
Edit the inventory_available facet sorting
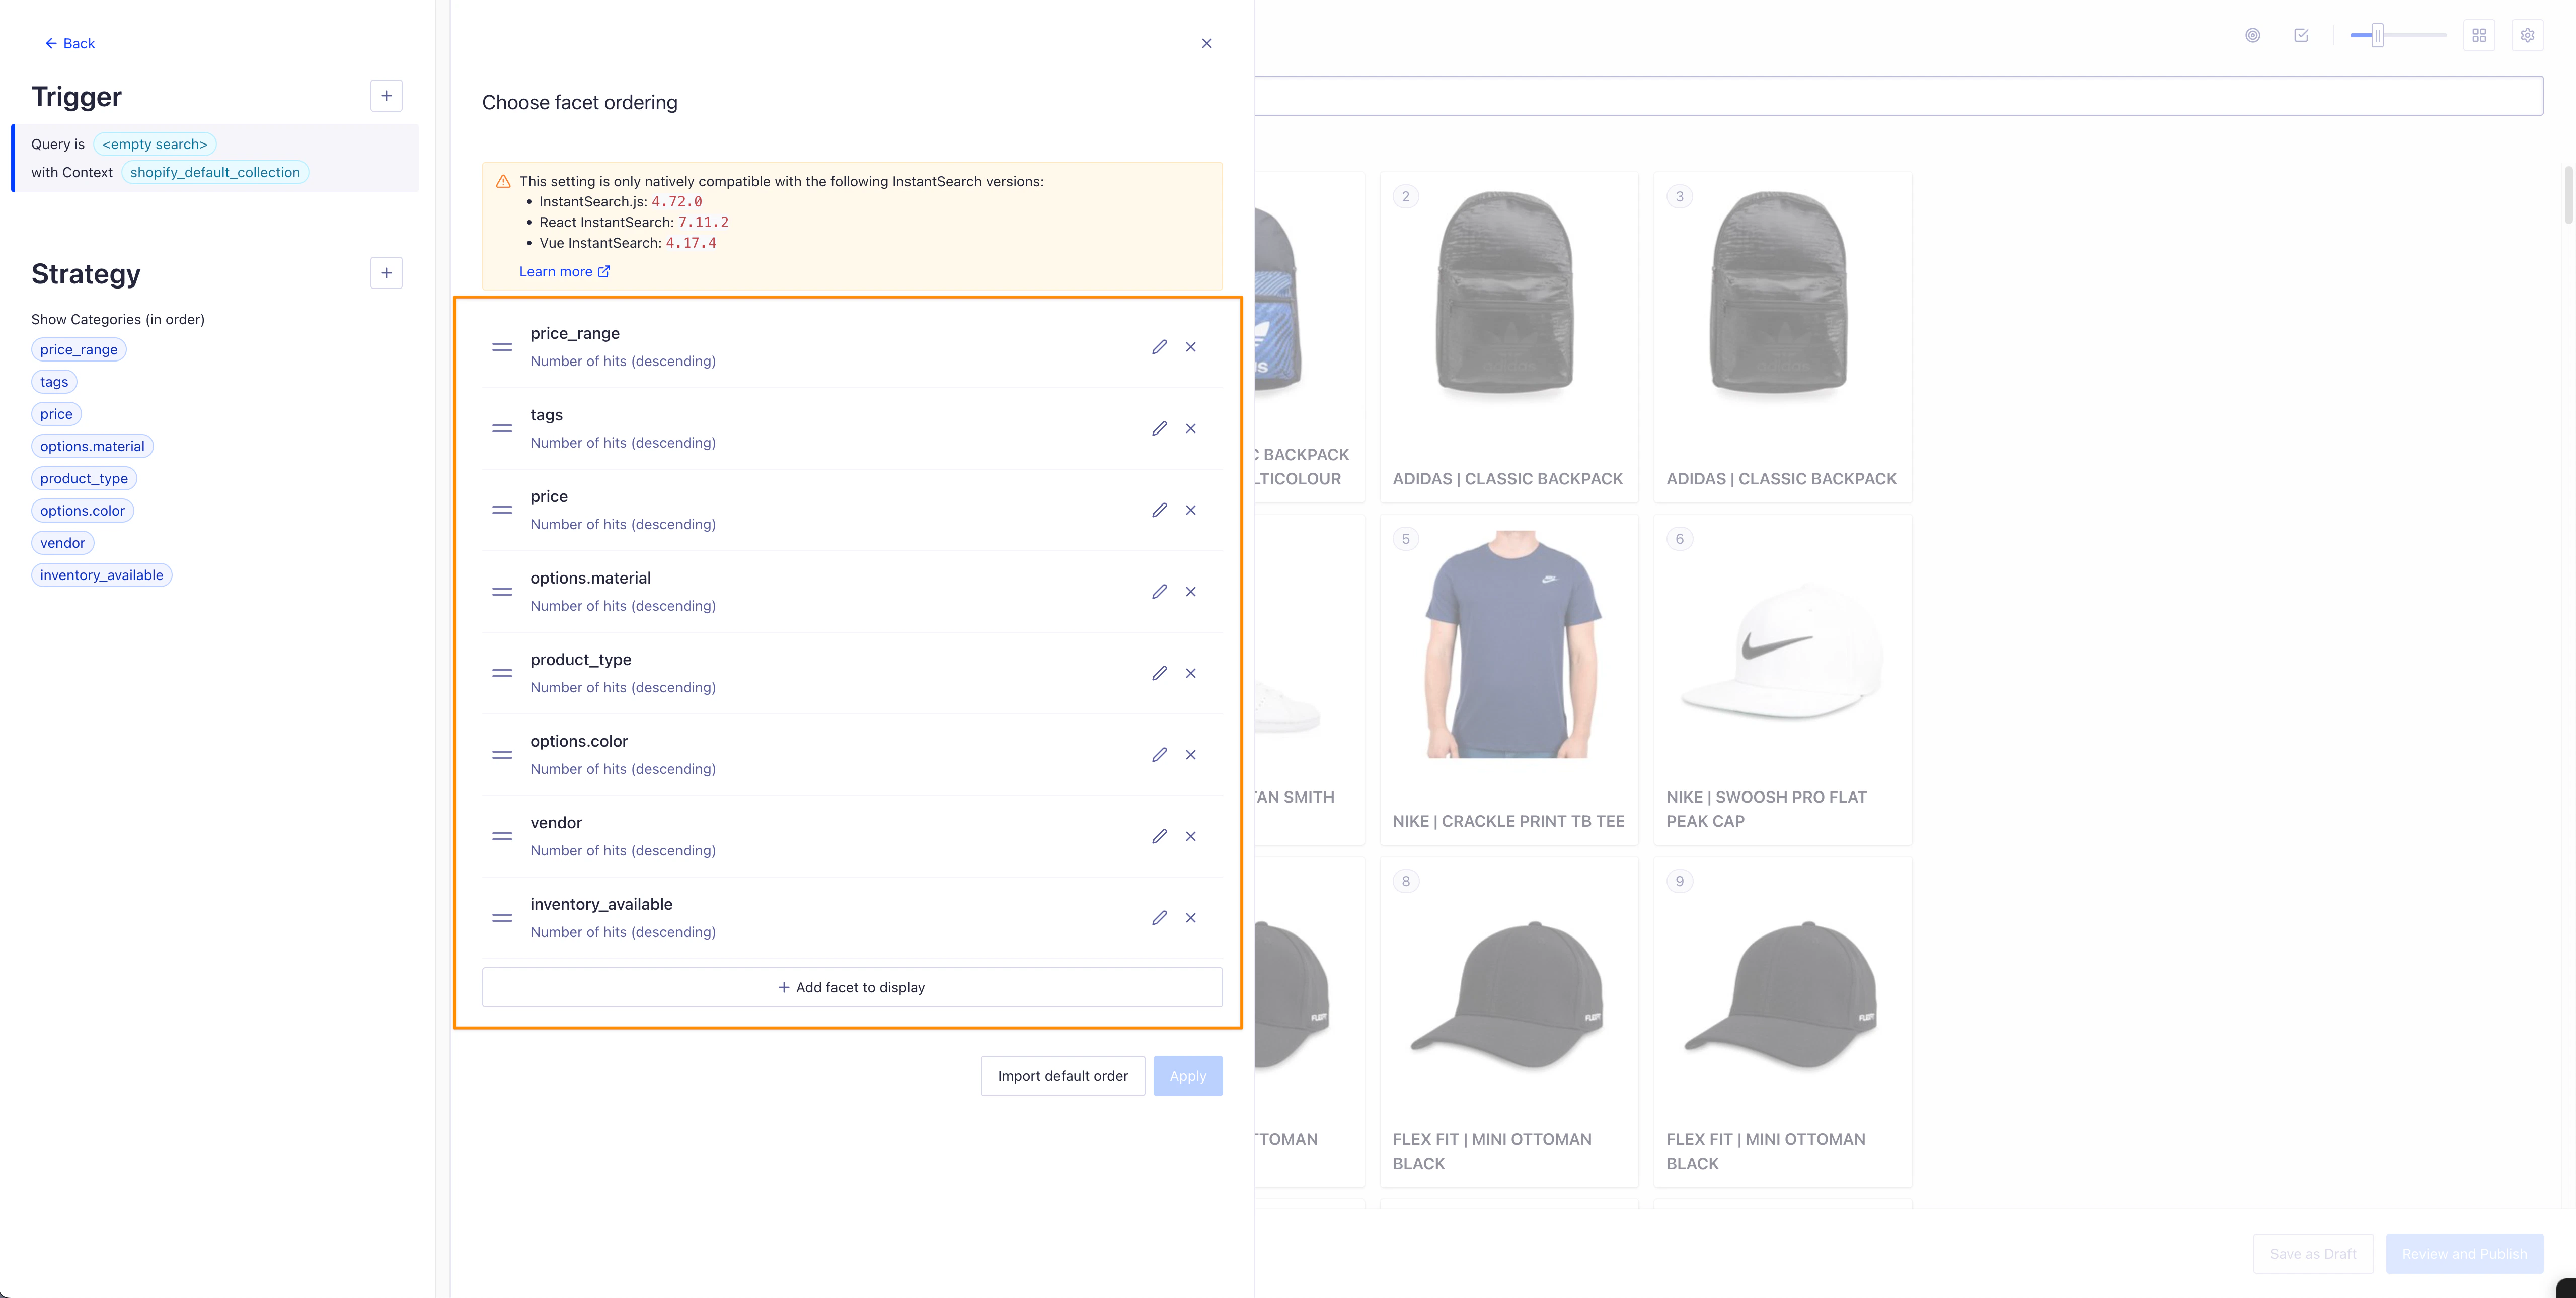click(1159, 918)
